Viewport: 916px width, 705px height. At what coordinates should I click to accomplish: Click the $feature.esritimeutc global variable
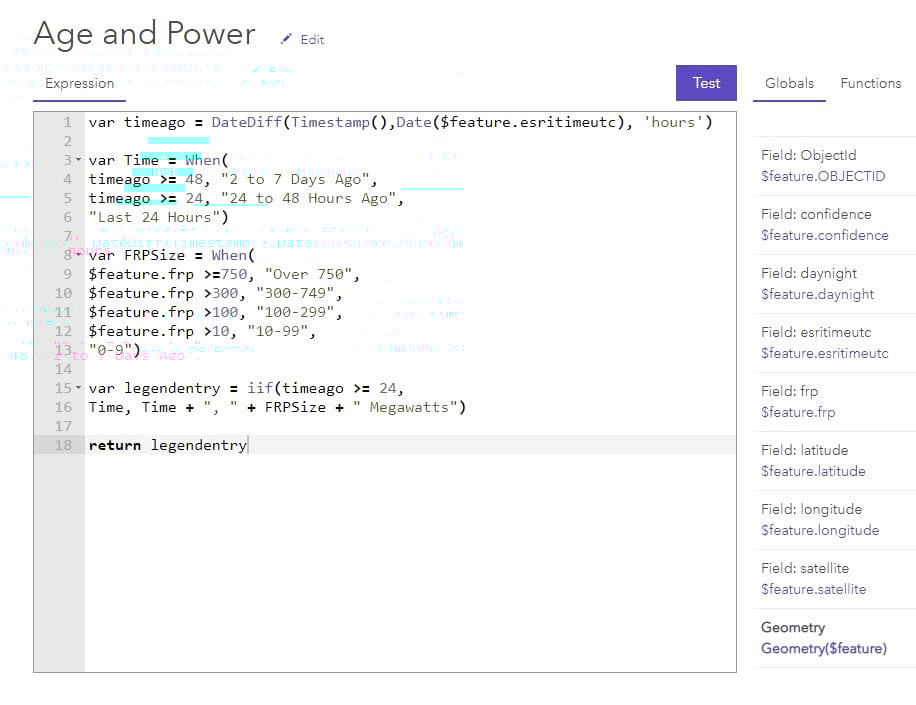(x=824, y=354)
